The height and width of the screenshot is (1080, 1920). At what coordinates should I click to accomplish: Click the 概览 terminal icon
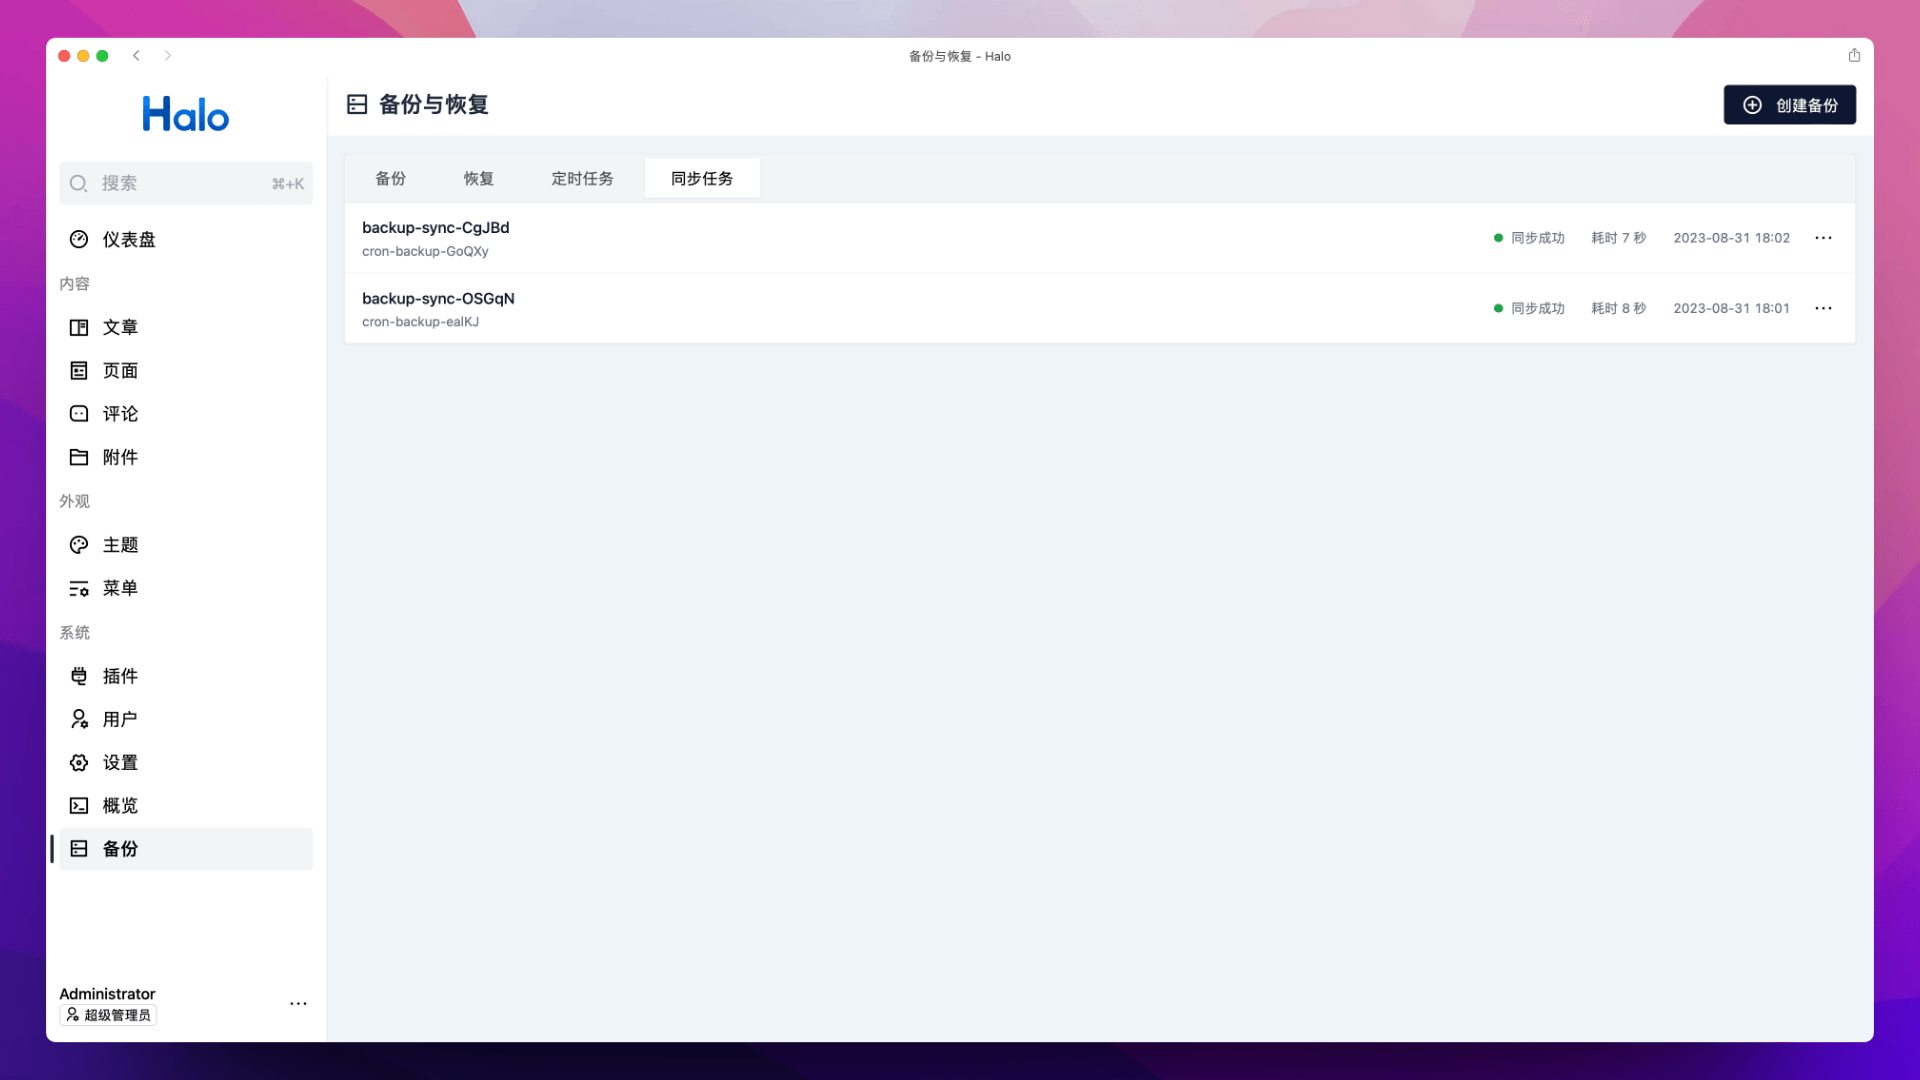[x=79, y=805]
